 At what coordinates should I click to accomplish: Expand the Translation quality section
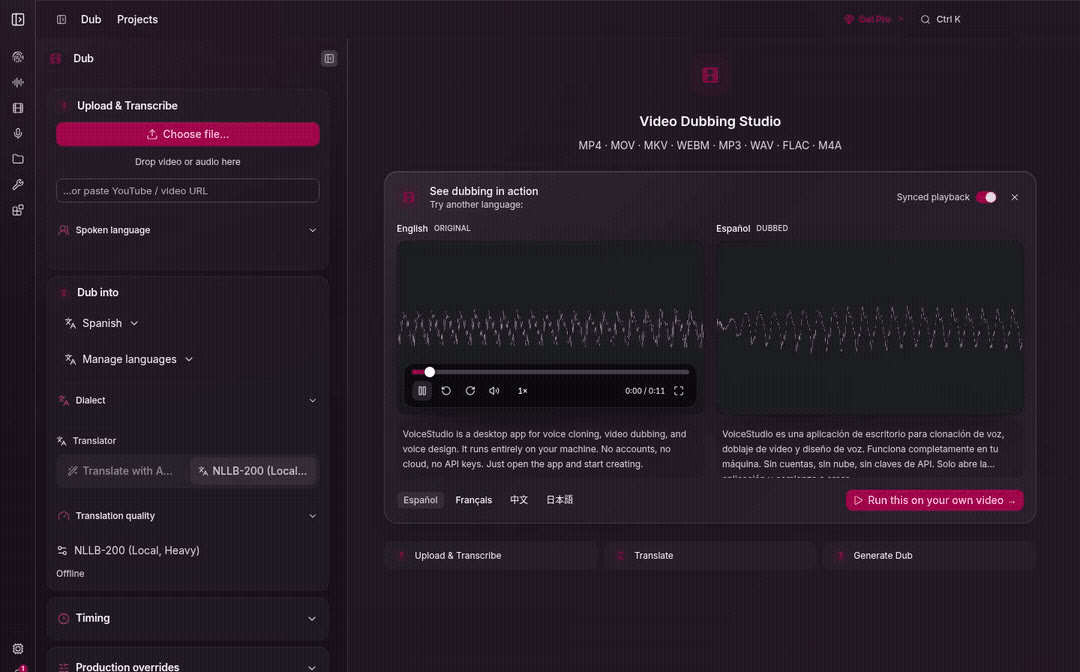188,516
